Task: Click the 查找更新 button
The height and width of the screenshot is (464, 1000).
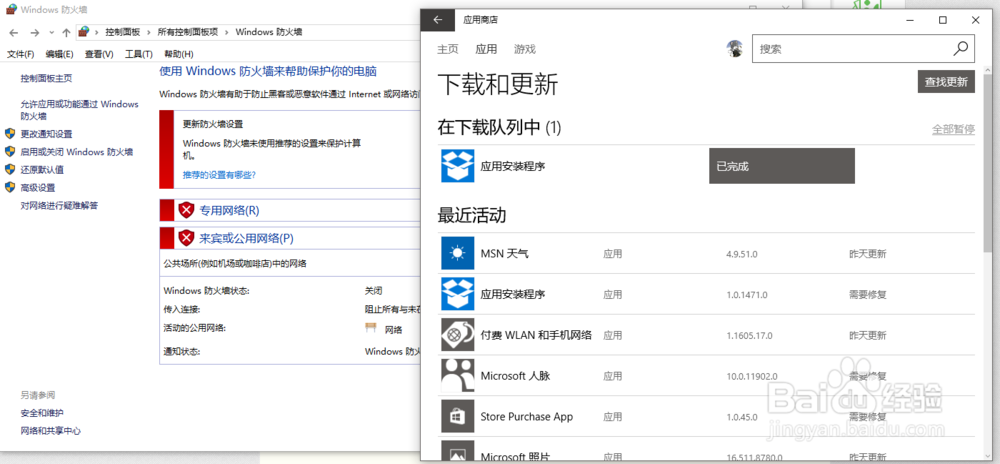Action: pyautogui.click(x=946, y=82)
